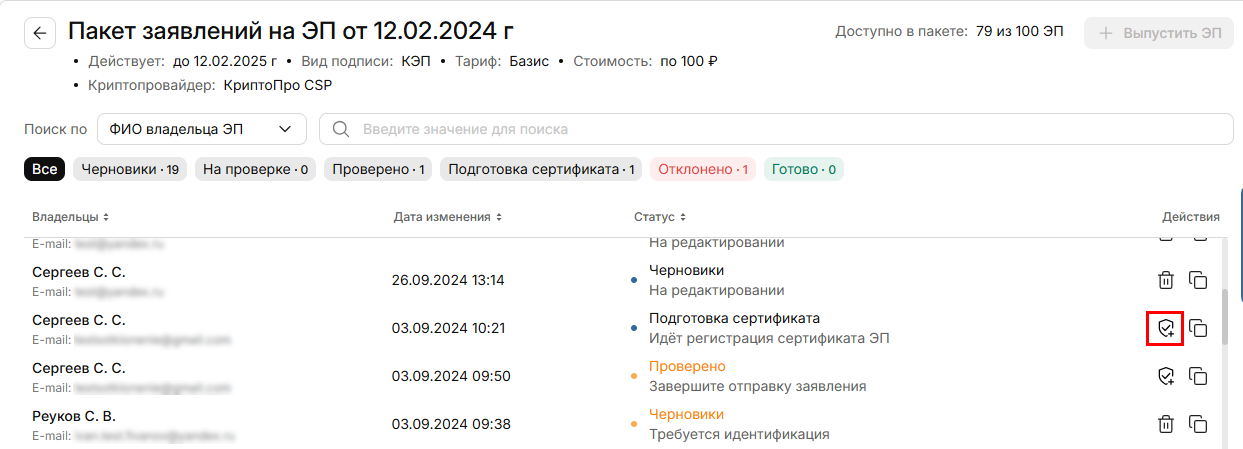This screenshot has height=449, width=1243.
Task: Delete Реуков С. В. application
Action: pos(1165,424)
